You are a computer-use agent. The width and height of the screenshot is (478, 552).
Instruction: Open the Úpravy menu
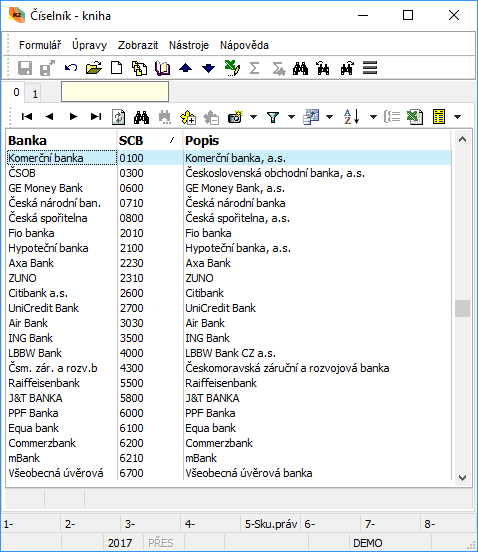89,45
